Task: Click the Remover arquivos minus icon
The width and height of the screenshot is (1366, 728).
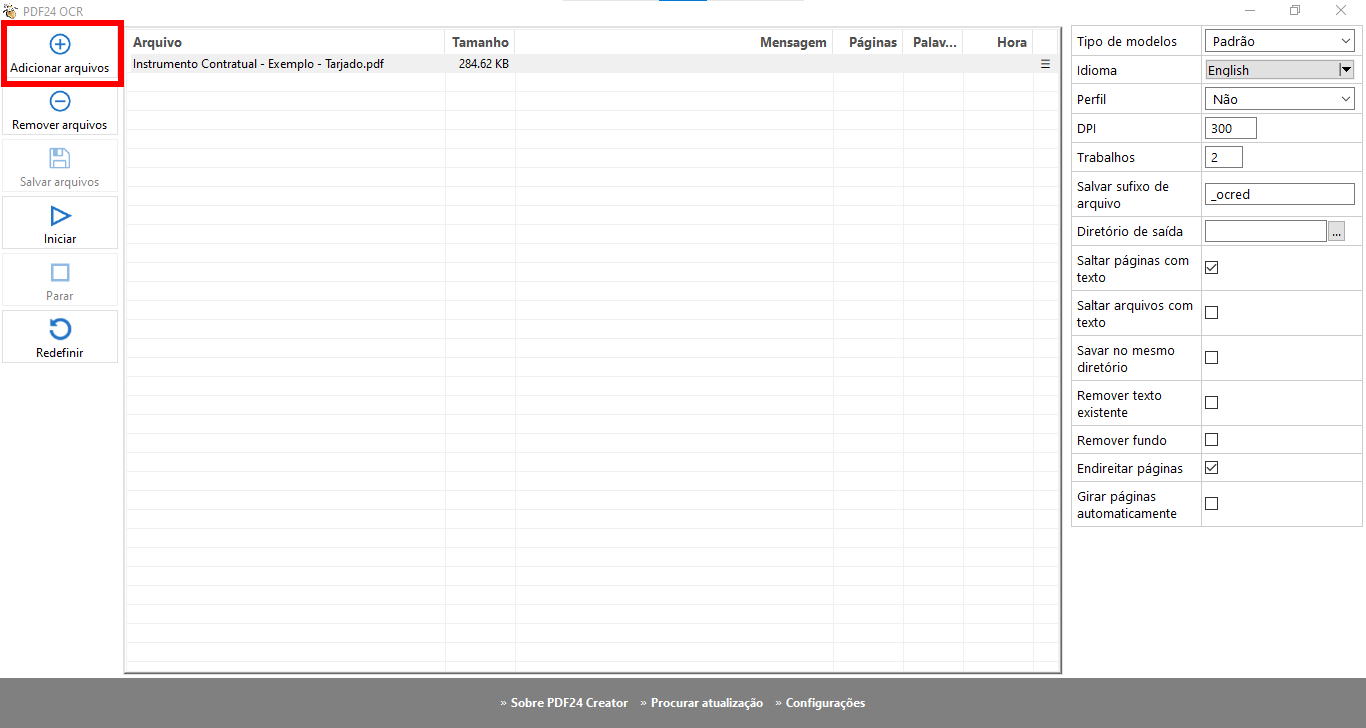Action: coord(60,101)
